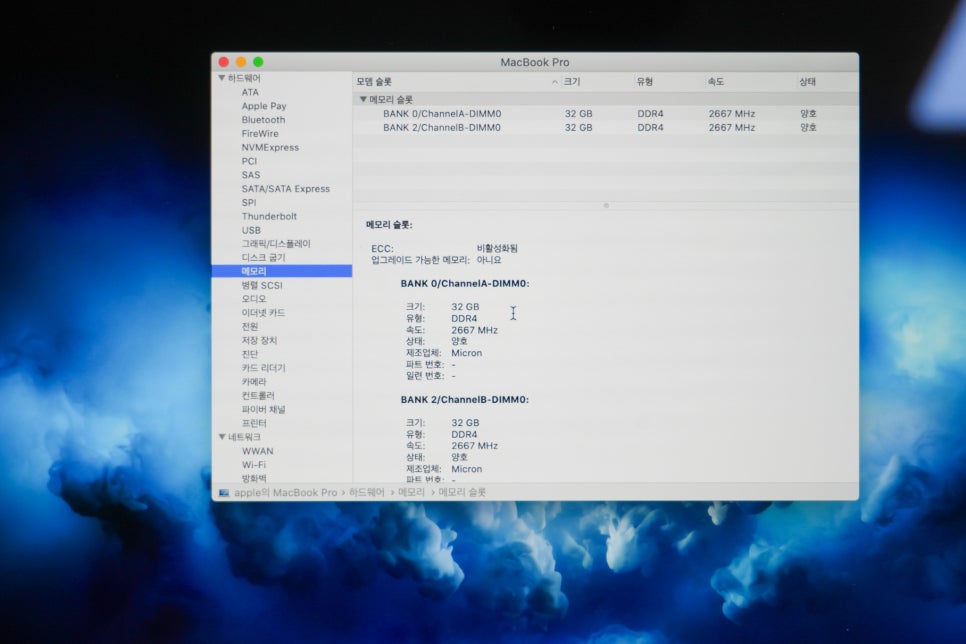The height and width of the screenshot is (644, 966).
Task: Select SPI in the sidebar
Action: (x=249, y=203)
